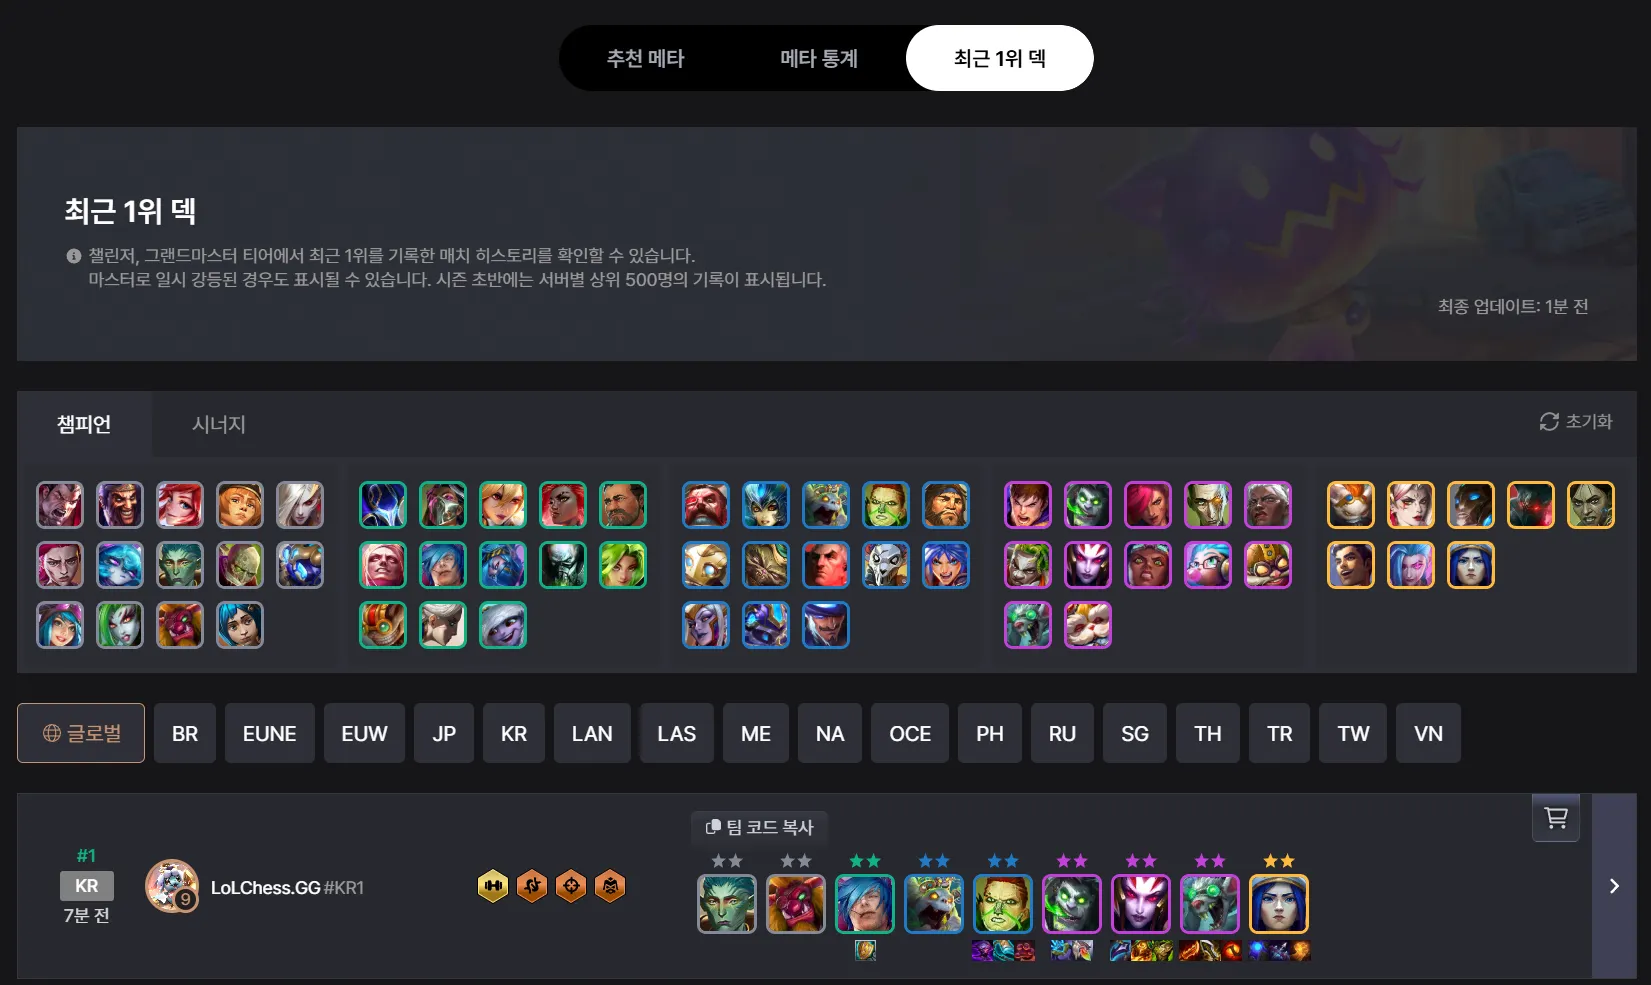Image resolution: width=1651 pixels, height=985 pixels.
Task: Click the shopping cart icon
Action: 1556,818
